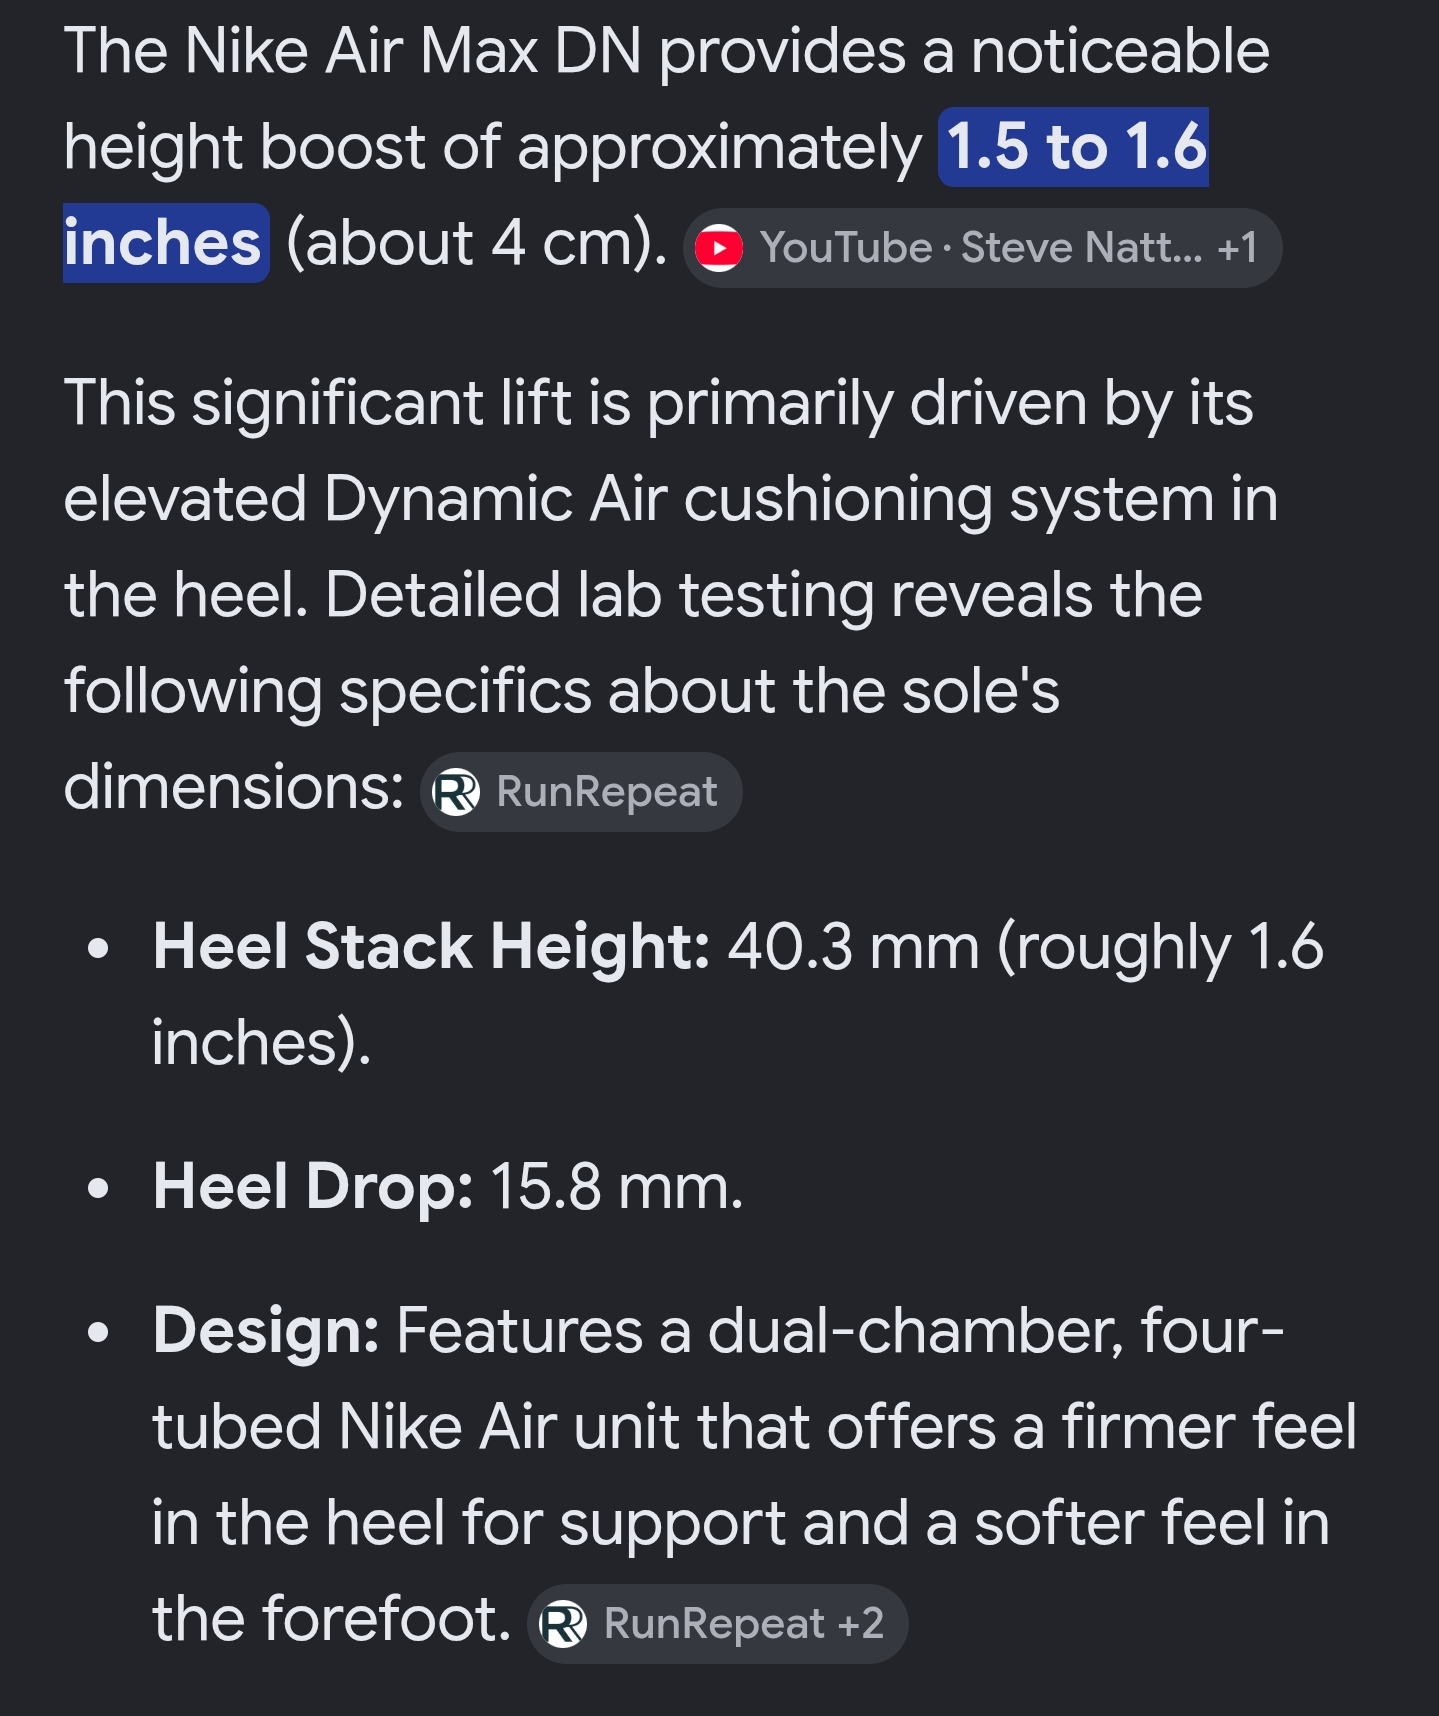Screen dimensions: 1439x1716
Task: Tap the '15.8 mm.' value
Action: [617, 1187]
